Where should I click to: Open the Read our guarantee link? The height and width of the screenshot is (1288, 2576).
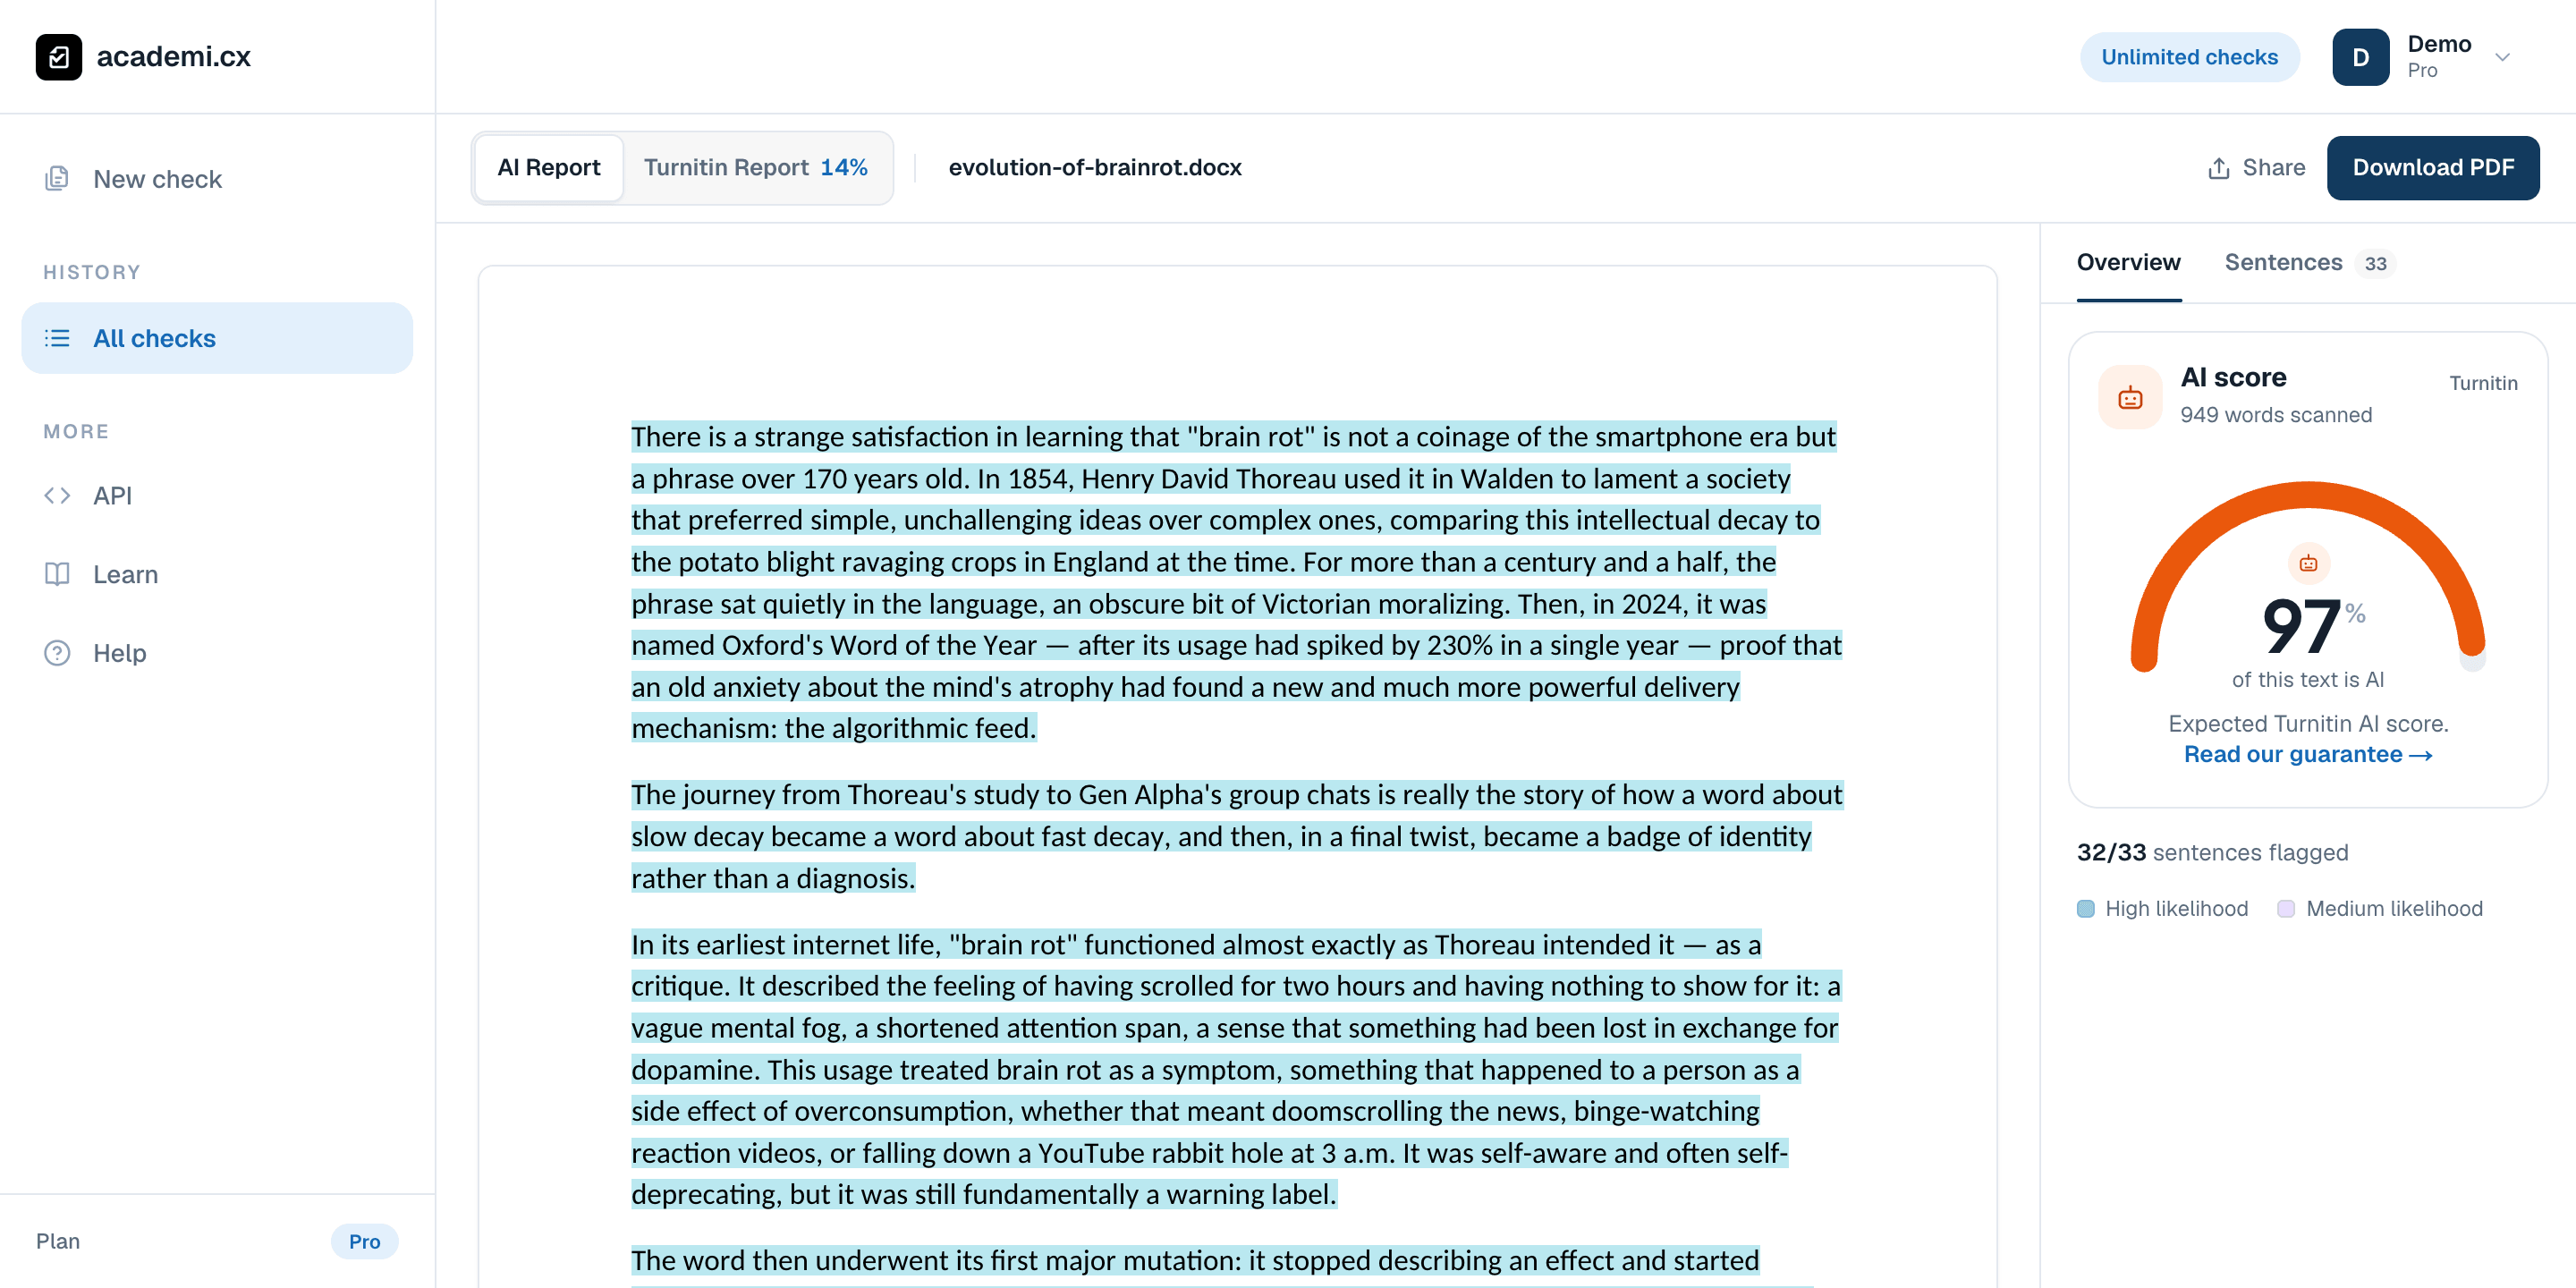coord(2307,755)
